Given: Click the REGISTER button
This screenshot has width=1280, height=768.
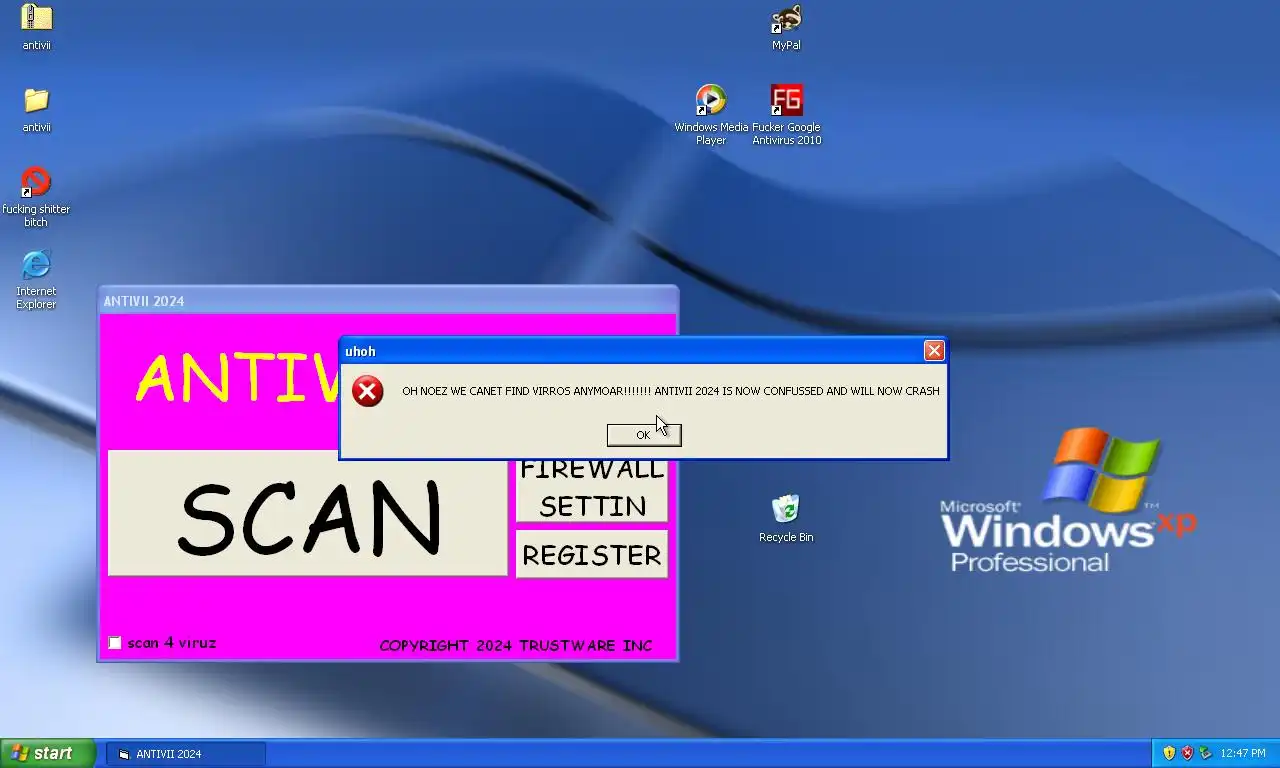Looking at the screenshot, I should (592, 554).
